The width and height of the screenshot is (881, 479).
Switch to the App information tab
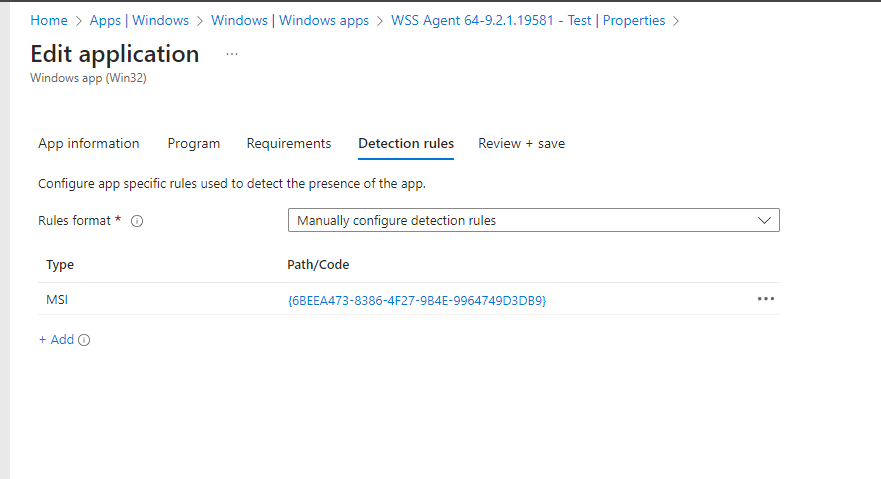[x=89, y=144]
